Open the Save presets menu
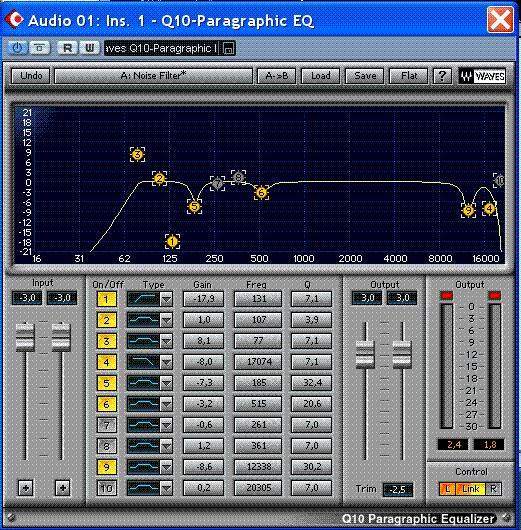521x530 pixels. (365, 76)
